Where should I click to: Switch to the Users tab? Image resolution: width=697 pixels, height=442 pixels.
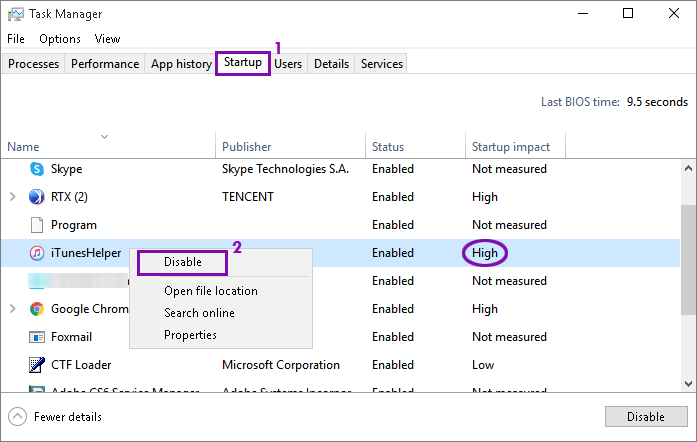pos(288,64)
